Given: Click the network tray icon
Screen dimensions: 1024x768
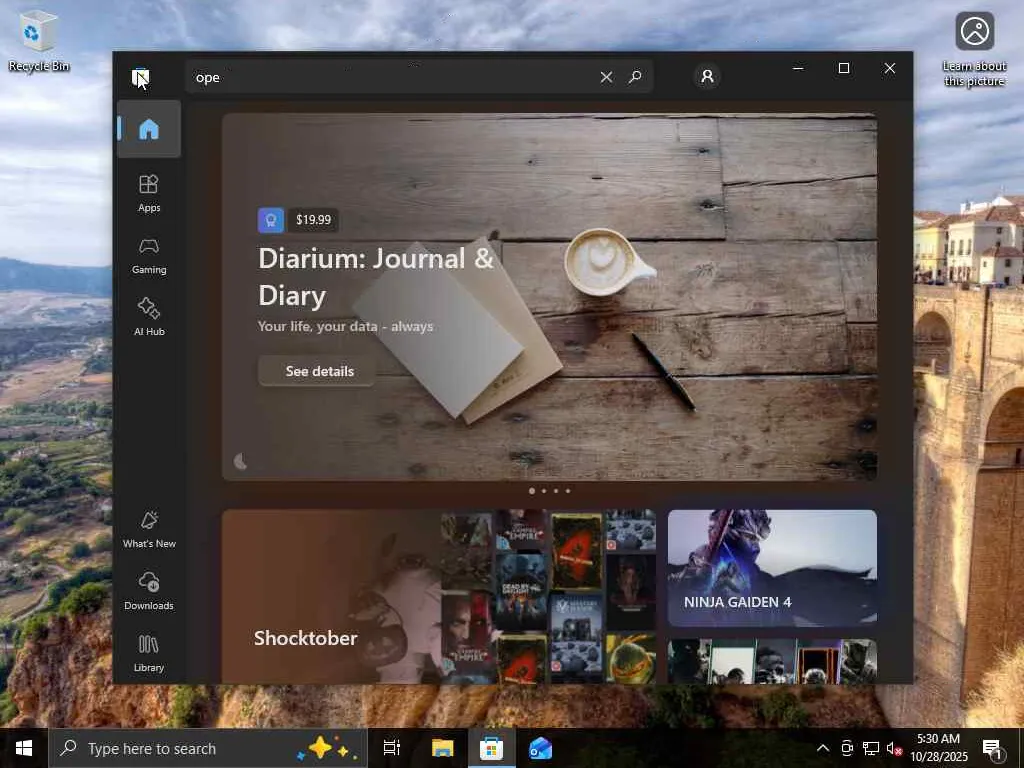Looking at the screenshot, I should (x=871, y=748).
